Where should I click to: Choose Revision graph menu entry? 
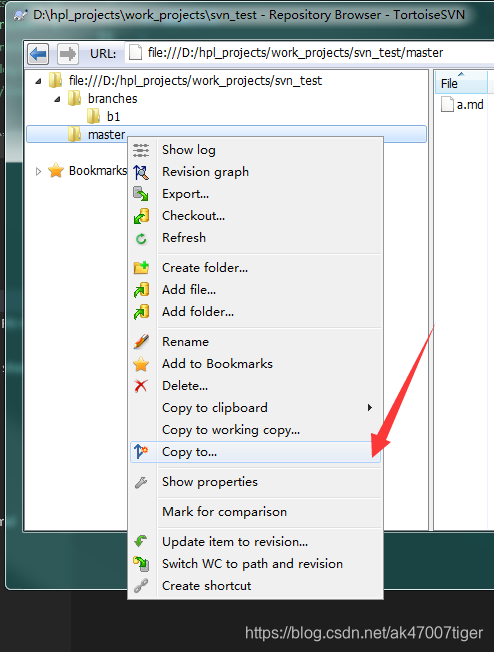(x=255, y=172)
